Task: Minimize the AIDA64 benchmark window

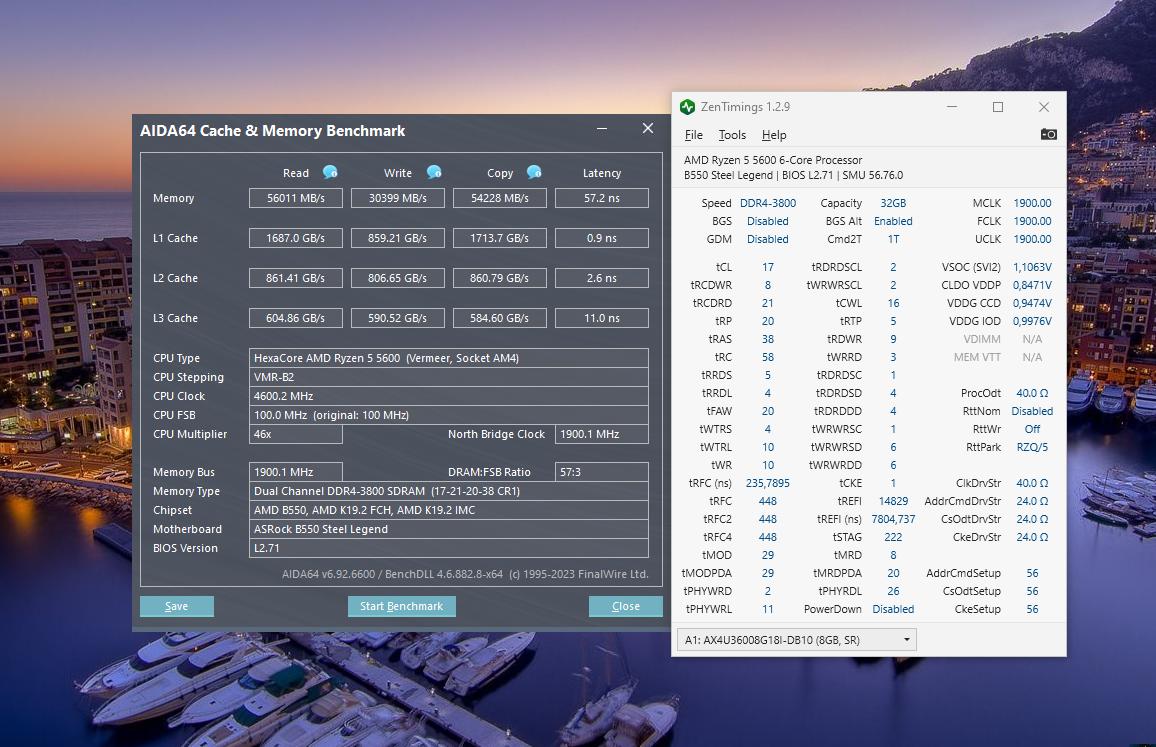Action: [602, 129]
